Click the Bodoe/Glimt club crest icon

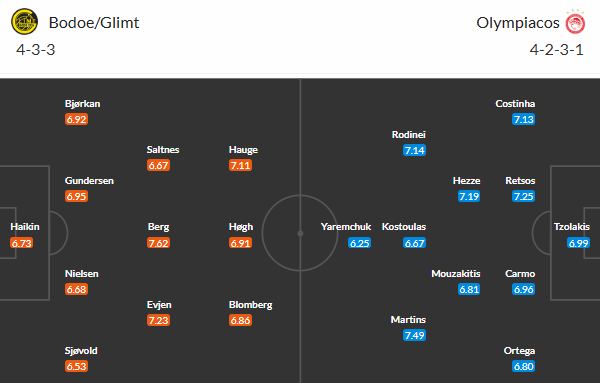pos(24,22)
